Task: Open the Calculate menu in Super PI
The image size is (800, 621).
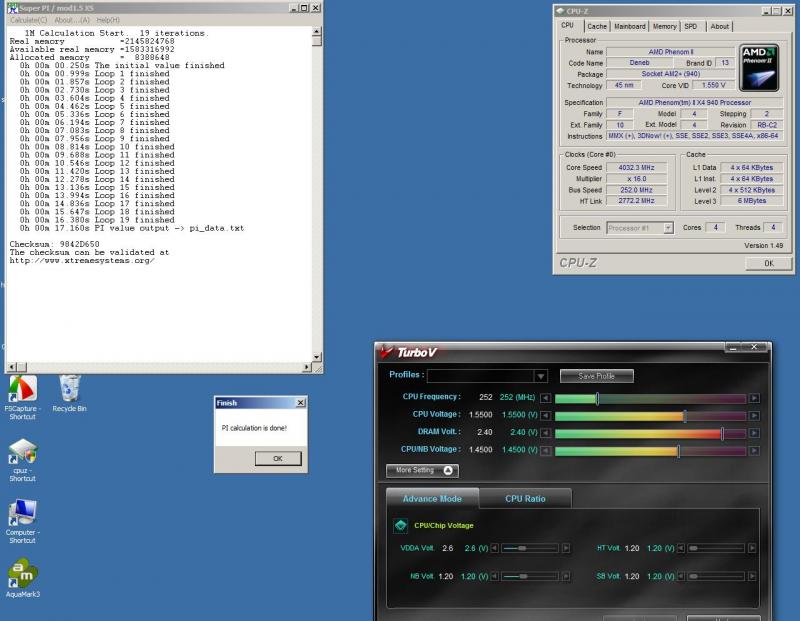Action: pyautogui.click(x=28, y=20)
